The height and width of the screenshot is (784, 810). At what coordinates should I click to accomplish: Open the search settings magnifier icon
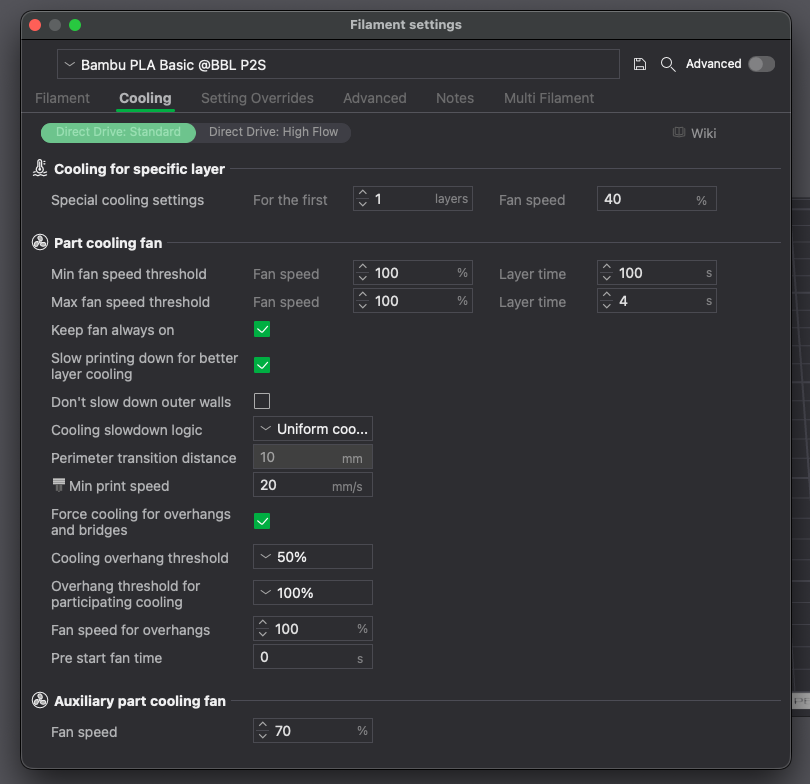[667, 63]
